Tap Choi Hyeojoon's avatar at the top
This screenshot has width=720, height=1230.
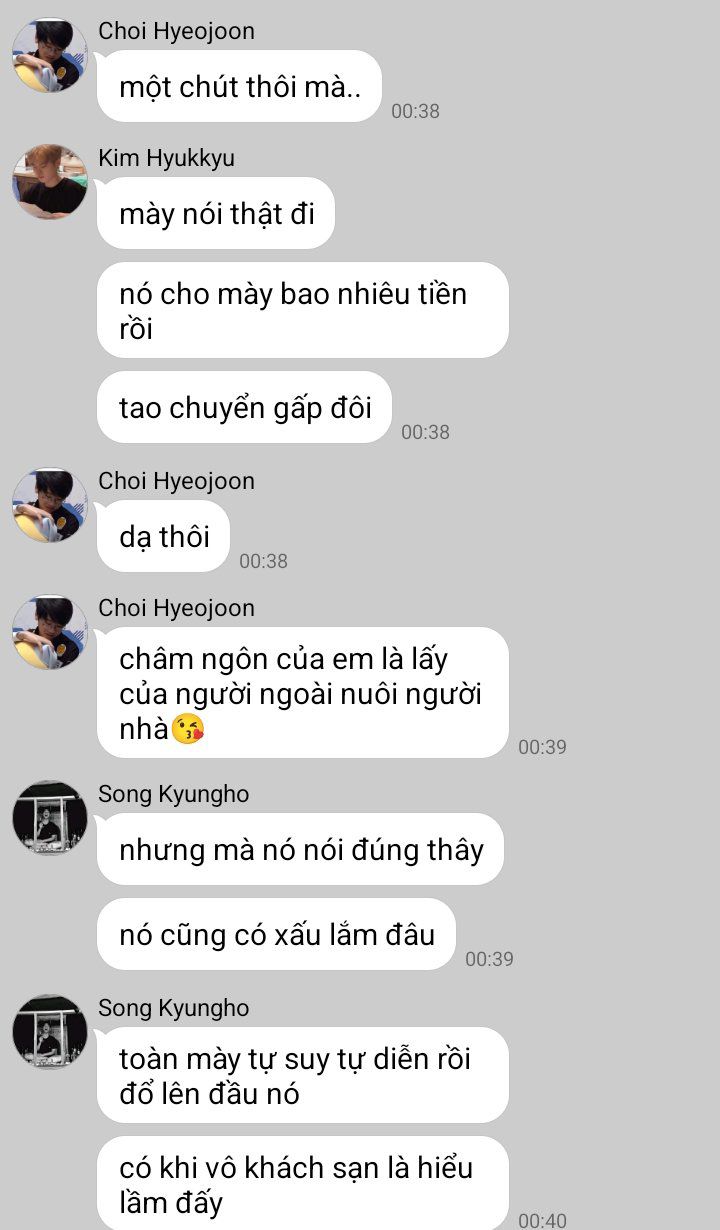point(50,55)
